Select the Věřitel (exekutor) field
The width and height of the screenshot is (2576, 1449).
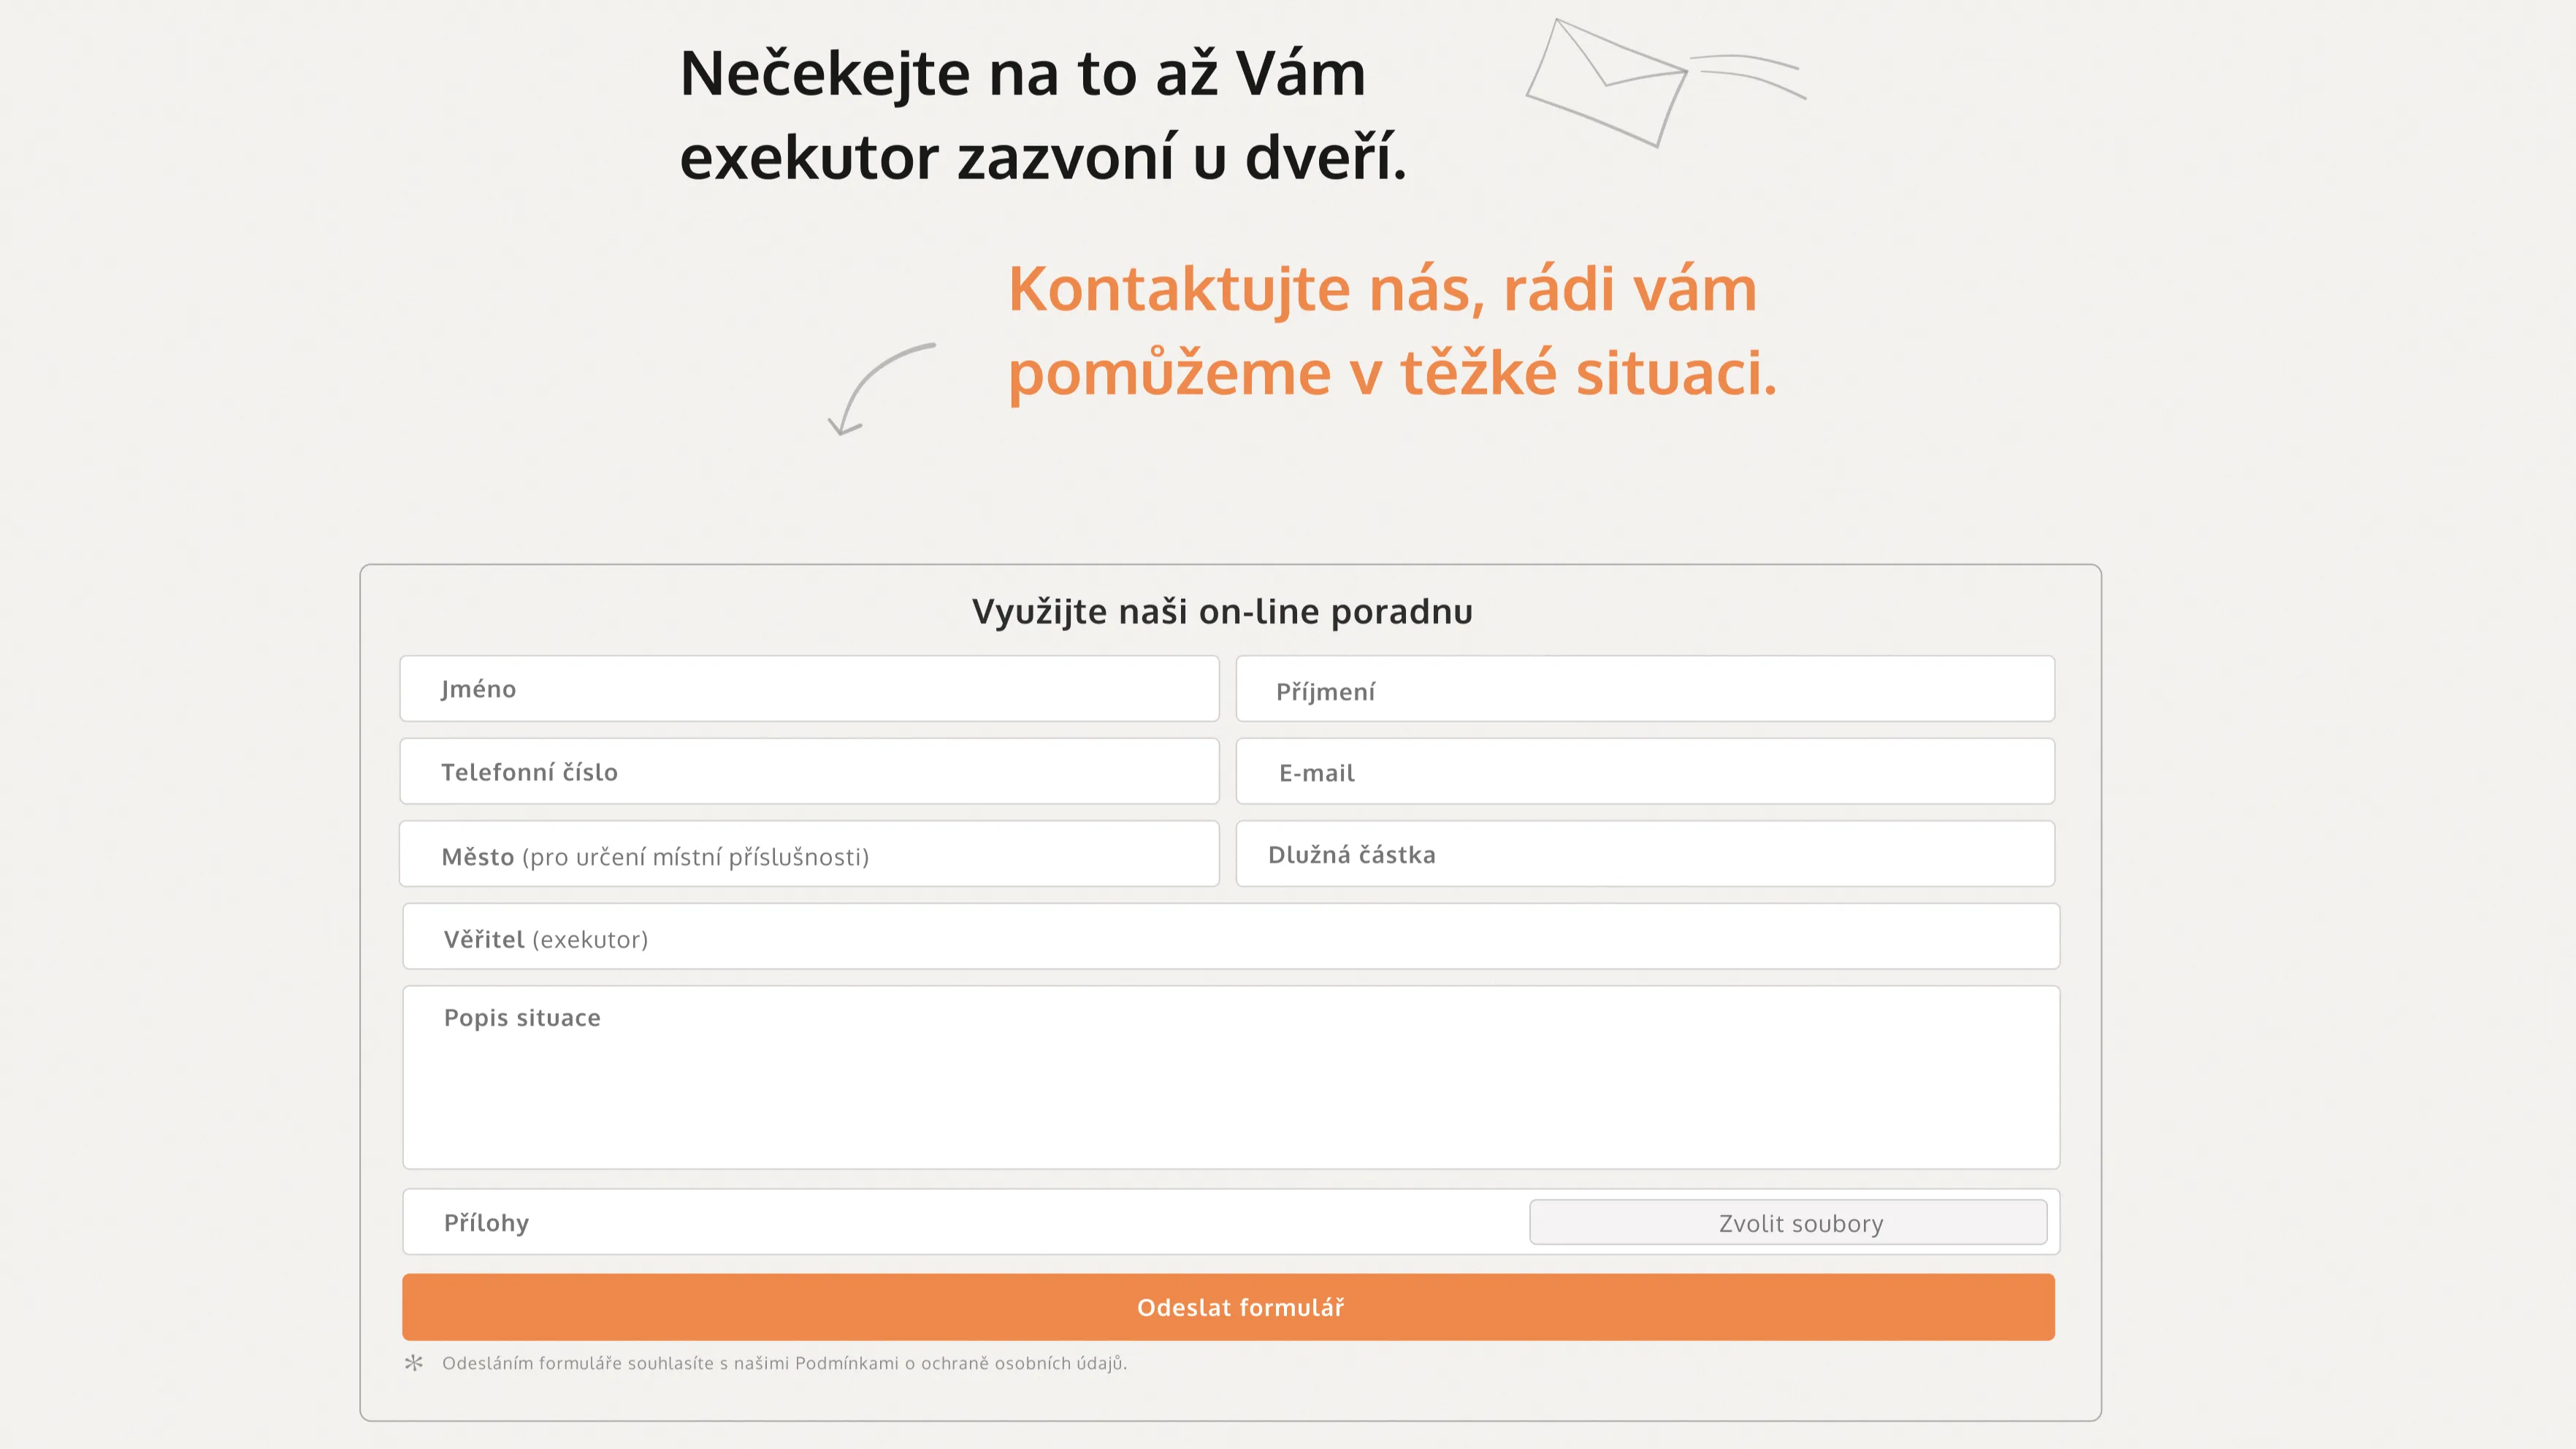point(1230,937)
